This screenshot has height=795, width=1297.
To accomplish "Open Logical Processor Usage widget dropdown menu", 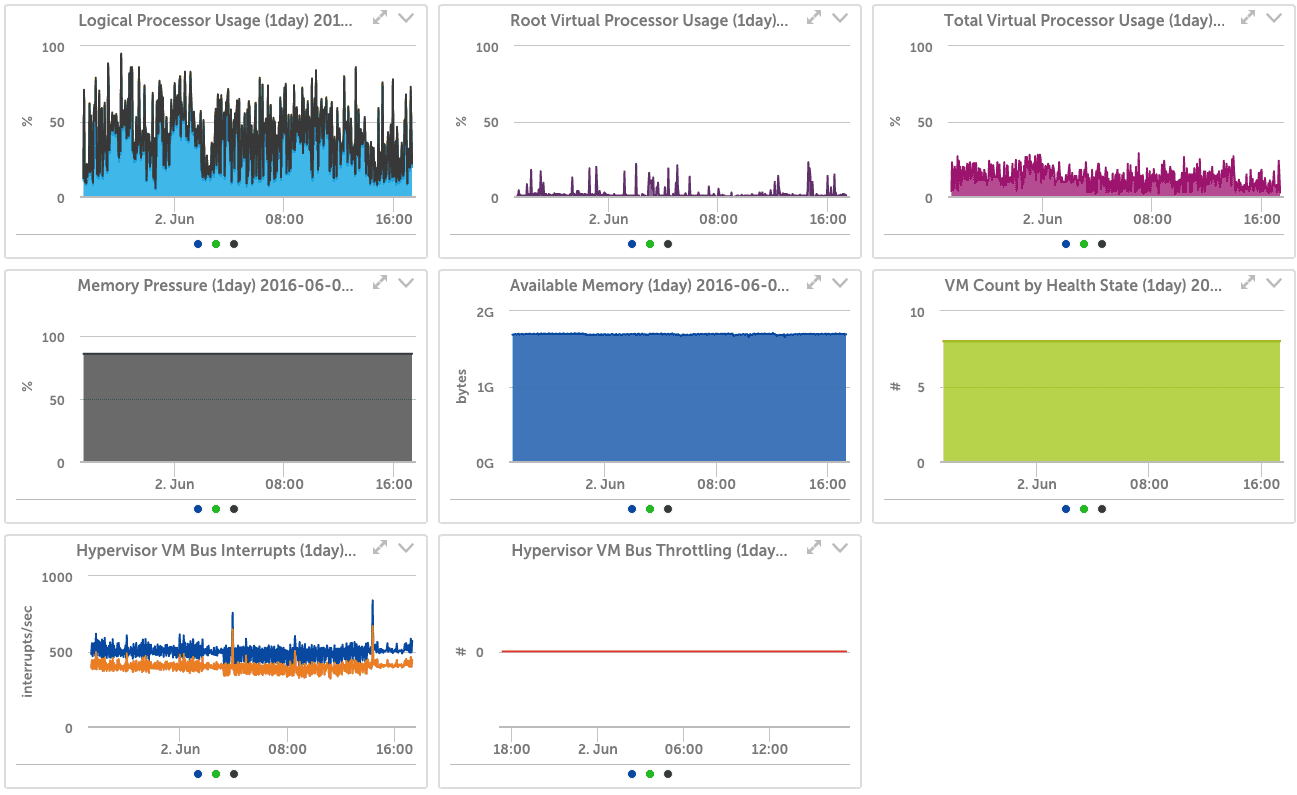I will (x=406, y=18).
